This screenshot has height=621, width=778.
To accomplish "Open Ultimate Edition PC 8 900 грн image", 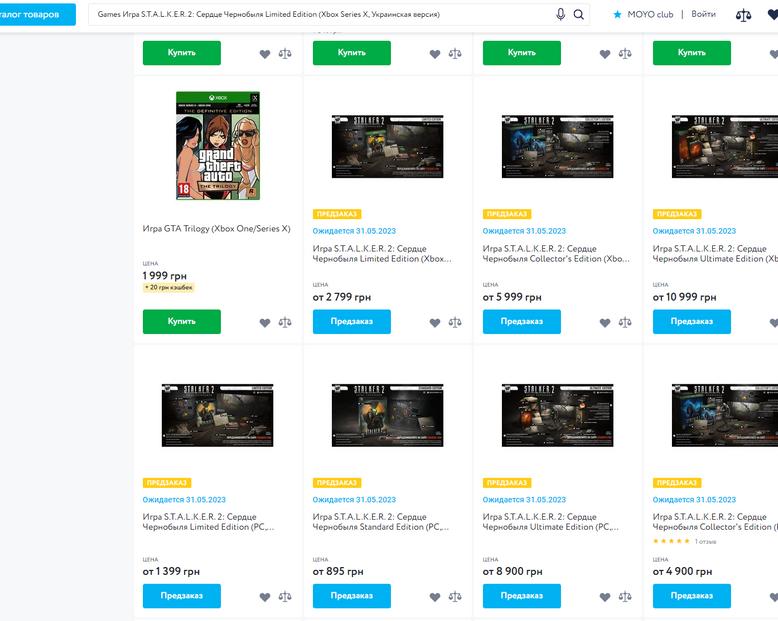I will coord(558,415).
